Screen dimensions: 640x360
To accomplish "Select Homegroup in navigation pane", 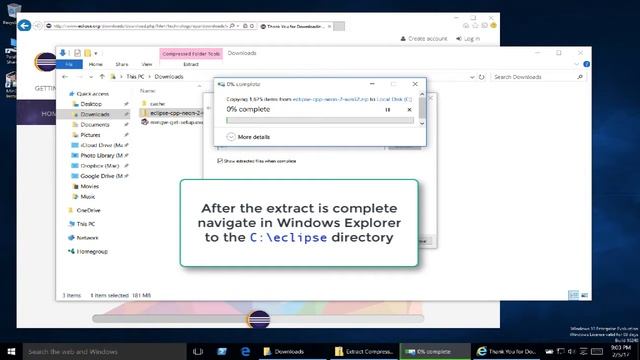I will point(92,251).
